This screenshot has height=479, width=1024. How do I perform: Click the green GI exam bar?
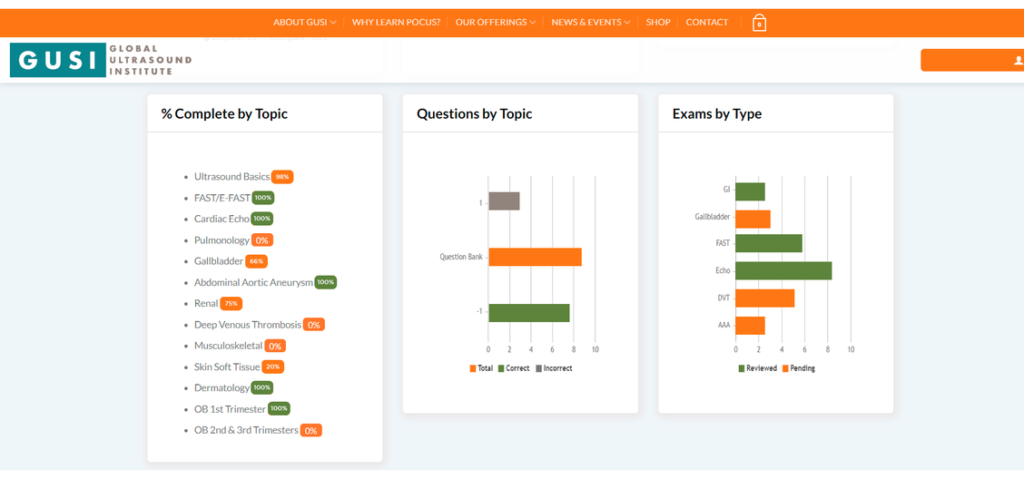(750, 191)
